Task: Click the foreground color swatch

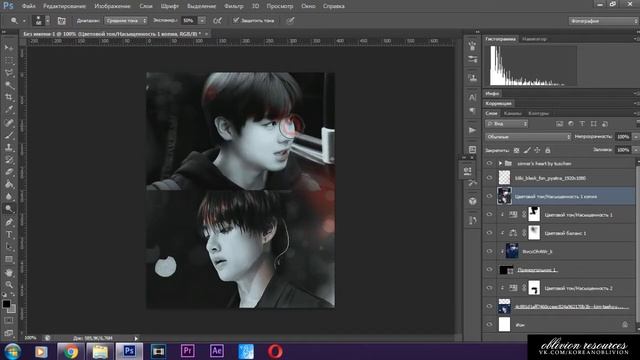Action: pos(6,304)
